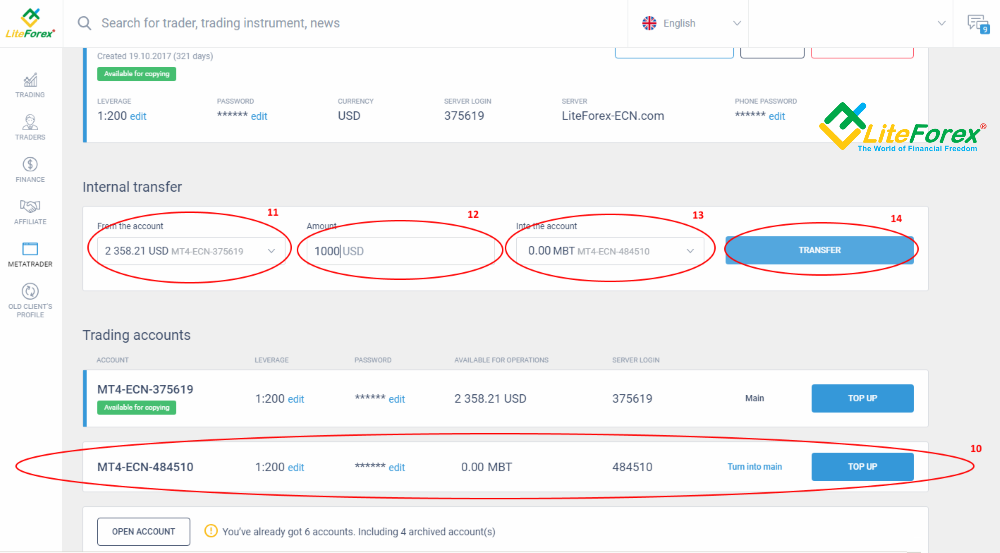Viewport: 1000px width, 553px height.
Task: Open the Finance sidebar section
Action: [x=30, y=170]
